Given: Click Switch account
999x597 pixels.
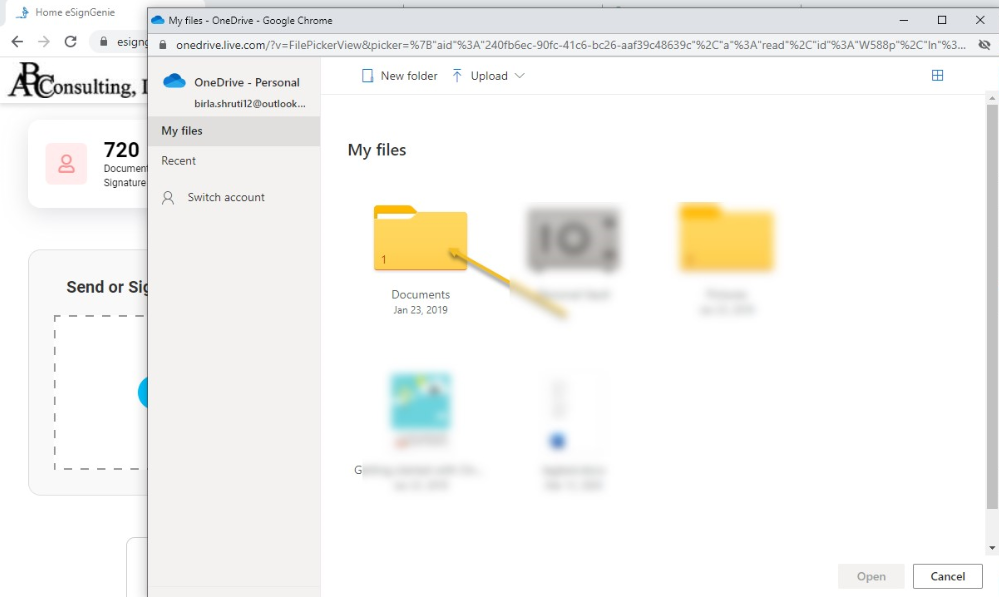Looking at the screenshot, I should (226, 198).
